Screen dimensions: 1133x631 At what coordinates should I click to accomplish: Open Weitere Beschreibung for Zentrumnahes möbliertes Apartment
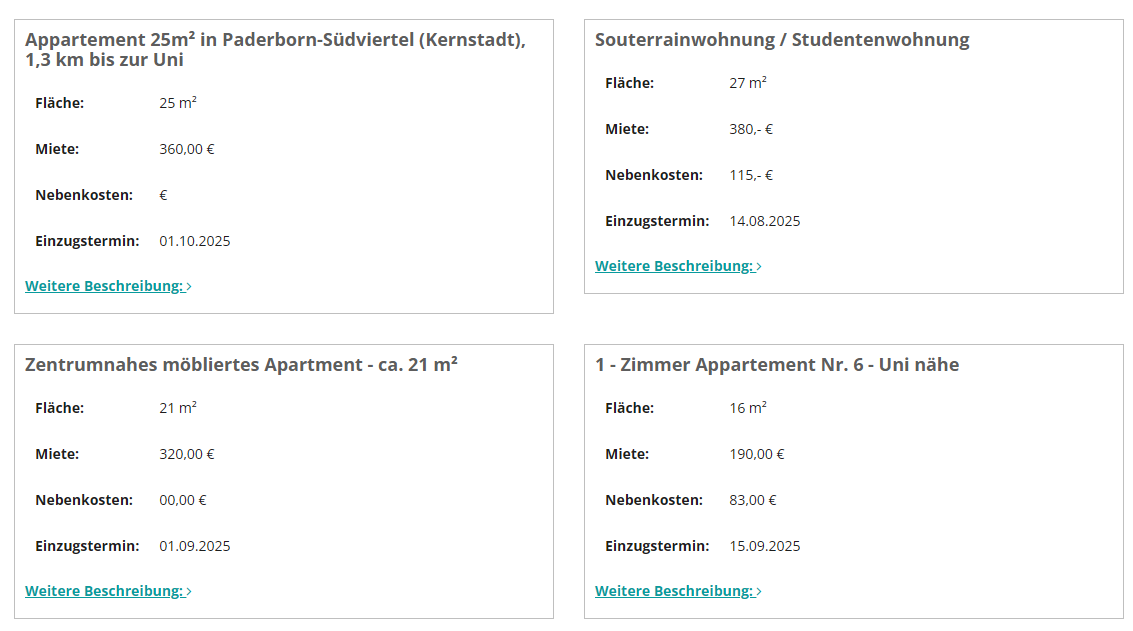pos(104,591)
